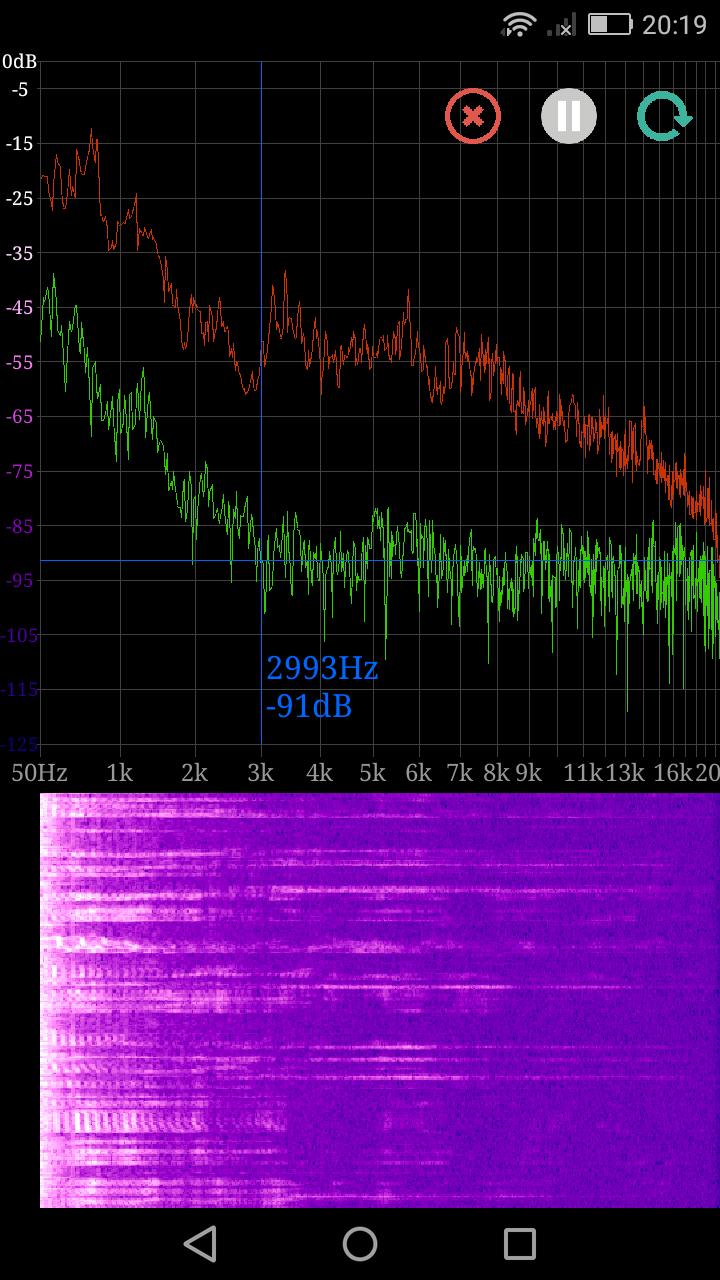Tap the -85 level axis label
The image size is (720, 1280).
click(20, 525)
